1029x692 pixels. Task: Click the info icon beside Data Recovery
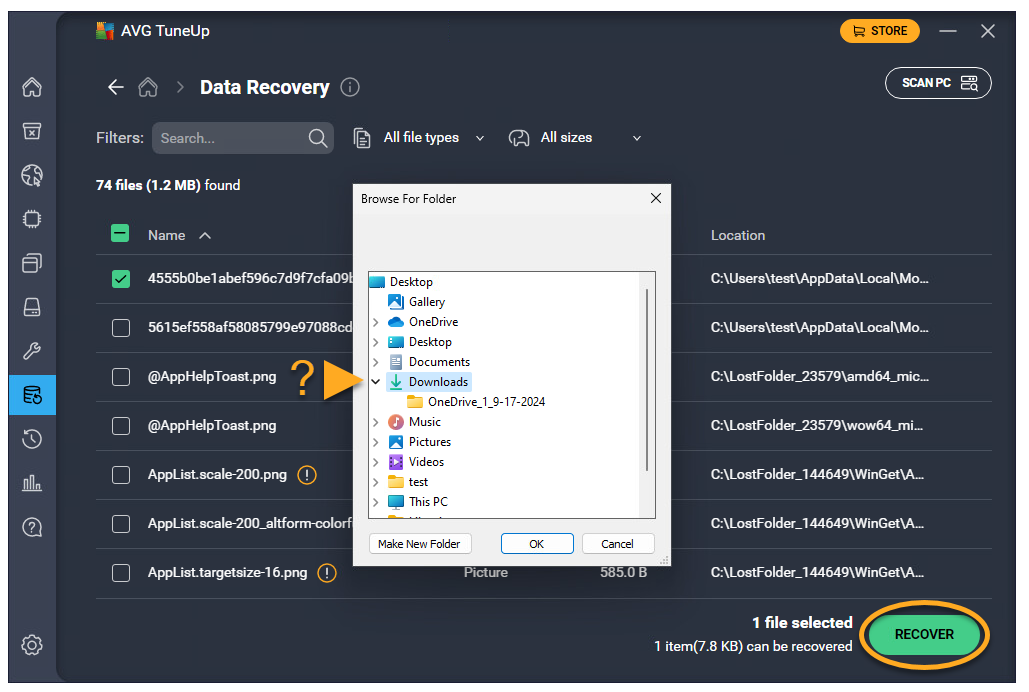349,87
